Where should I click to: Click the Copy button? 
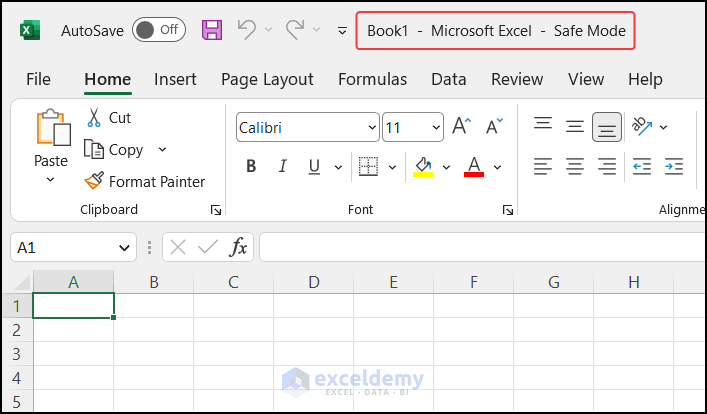115,150
